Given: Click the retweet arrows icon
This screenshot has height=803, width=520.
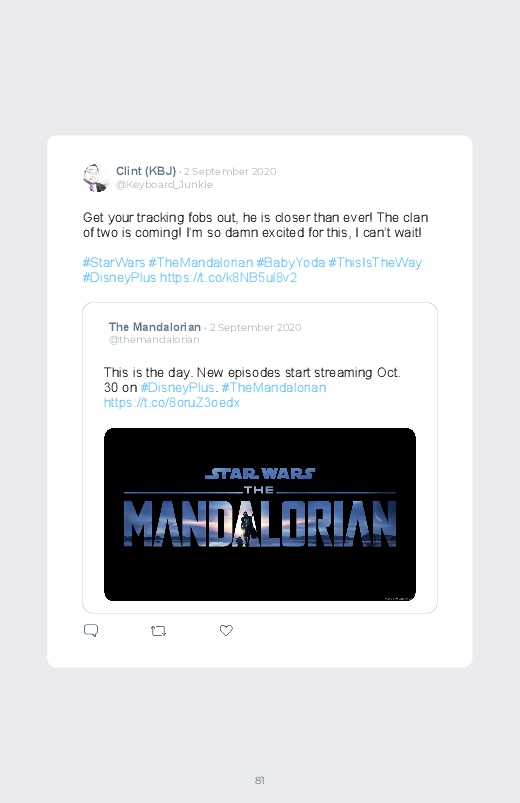Looking at the screenshot, I should [158, 631].
